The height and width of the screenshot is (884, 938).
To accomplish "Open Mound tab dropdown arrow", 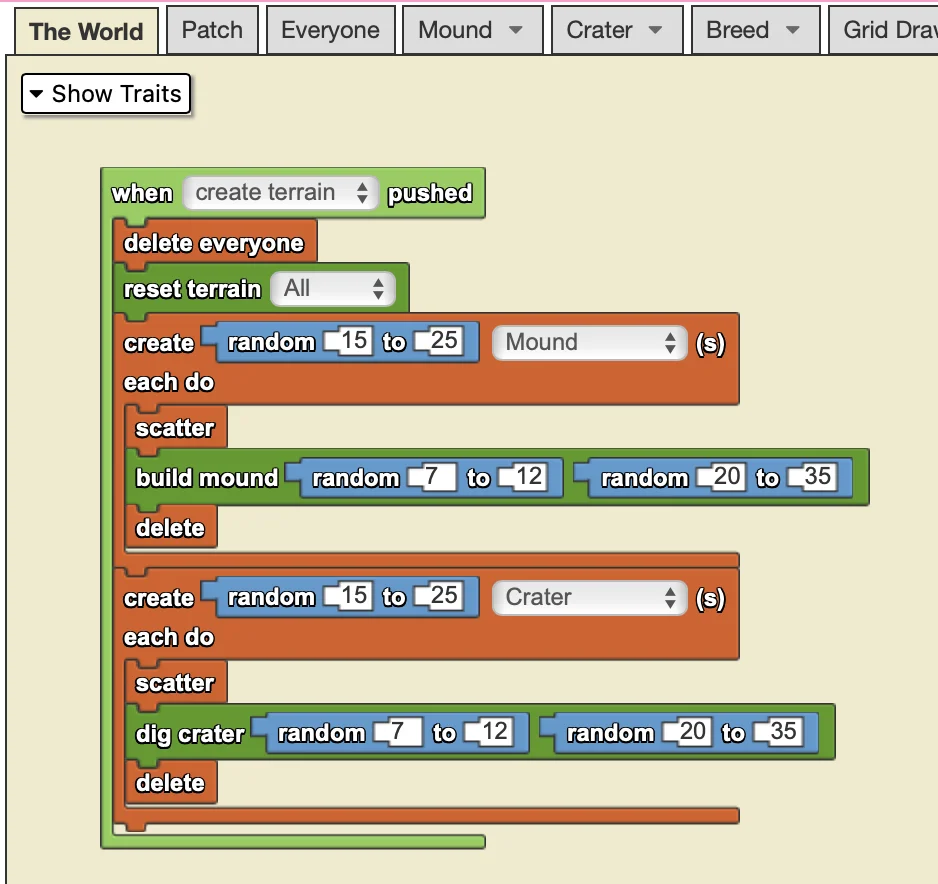I will [516, 30].
